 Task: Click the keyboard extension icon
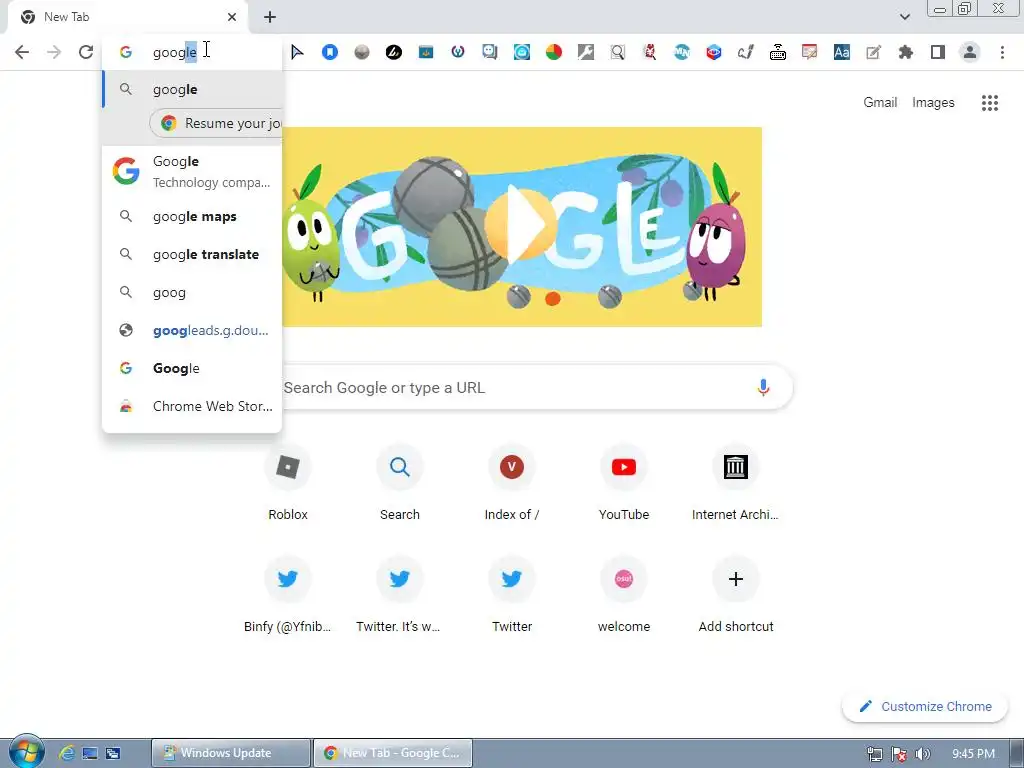(778, 52)
